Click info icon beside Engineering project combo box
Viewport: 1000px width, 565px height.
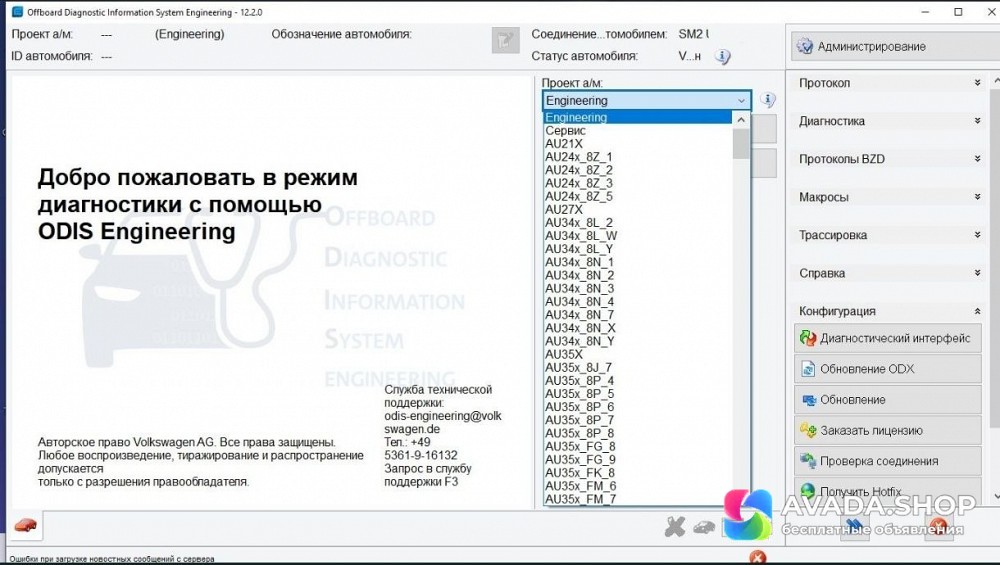pos(767,100)
